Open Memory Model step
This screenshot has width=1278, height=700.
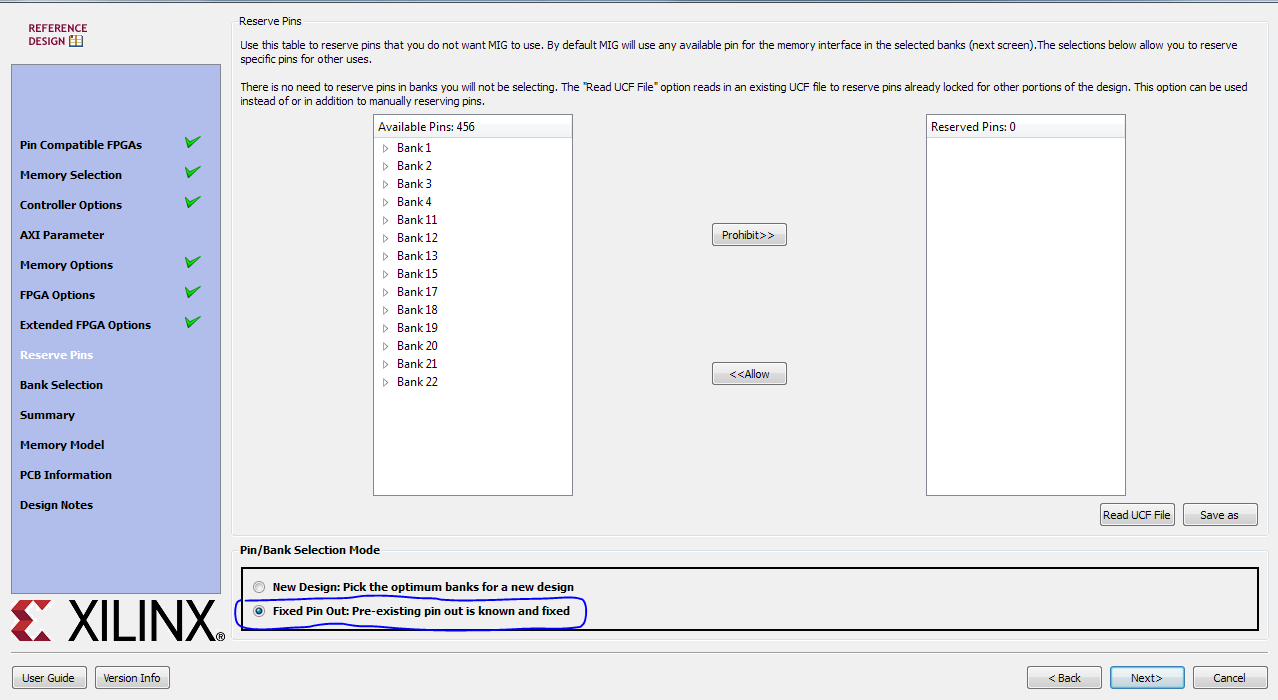coord(62,445)
